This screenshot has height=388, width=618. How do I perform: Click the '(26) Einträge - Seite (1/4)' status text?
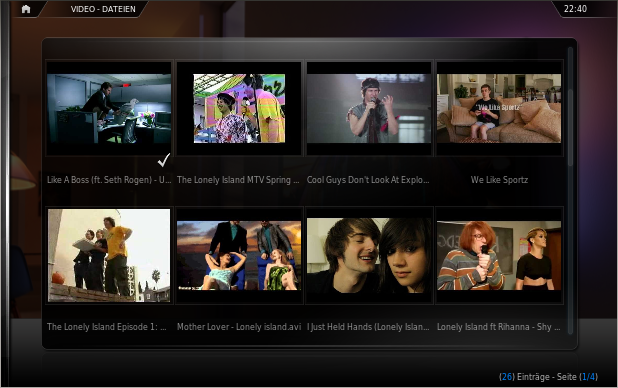[548, 377]
